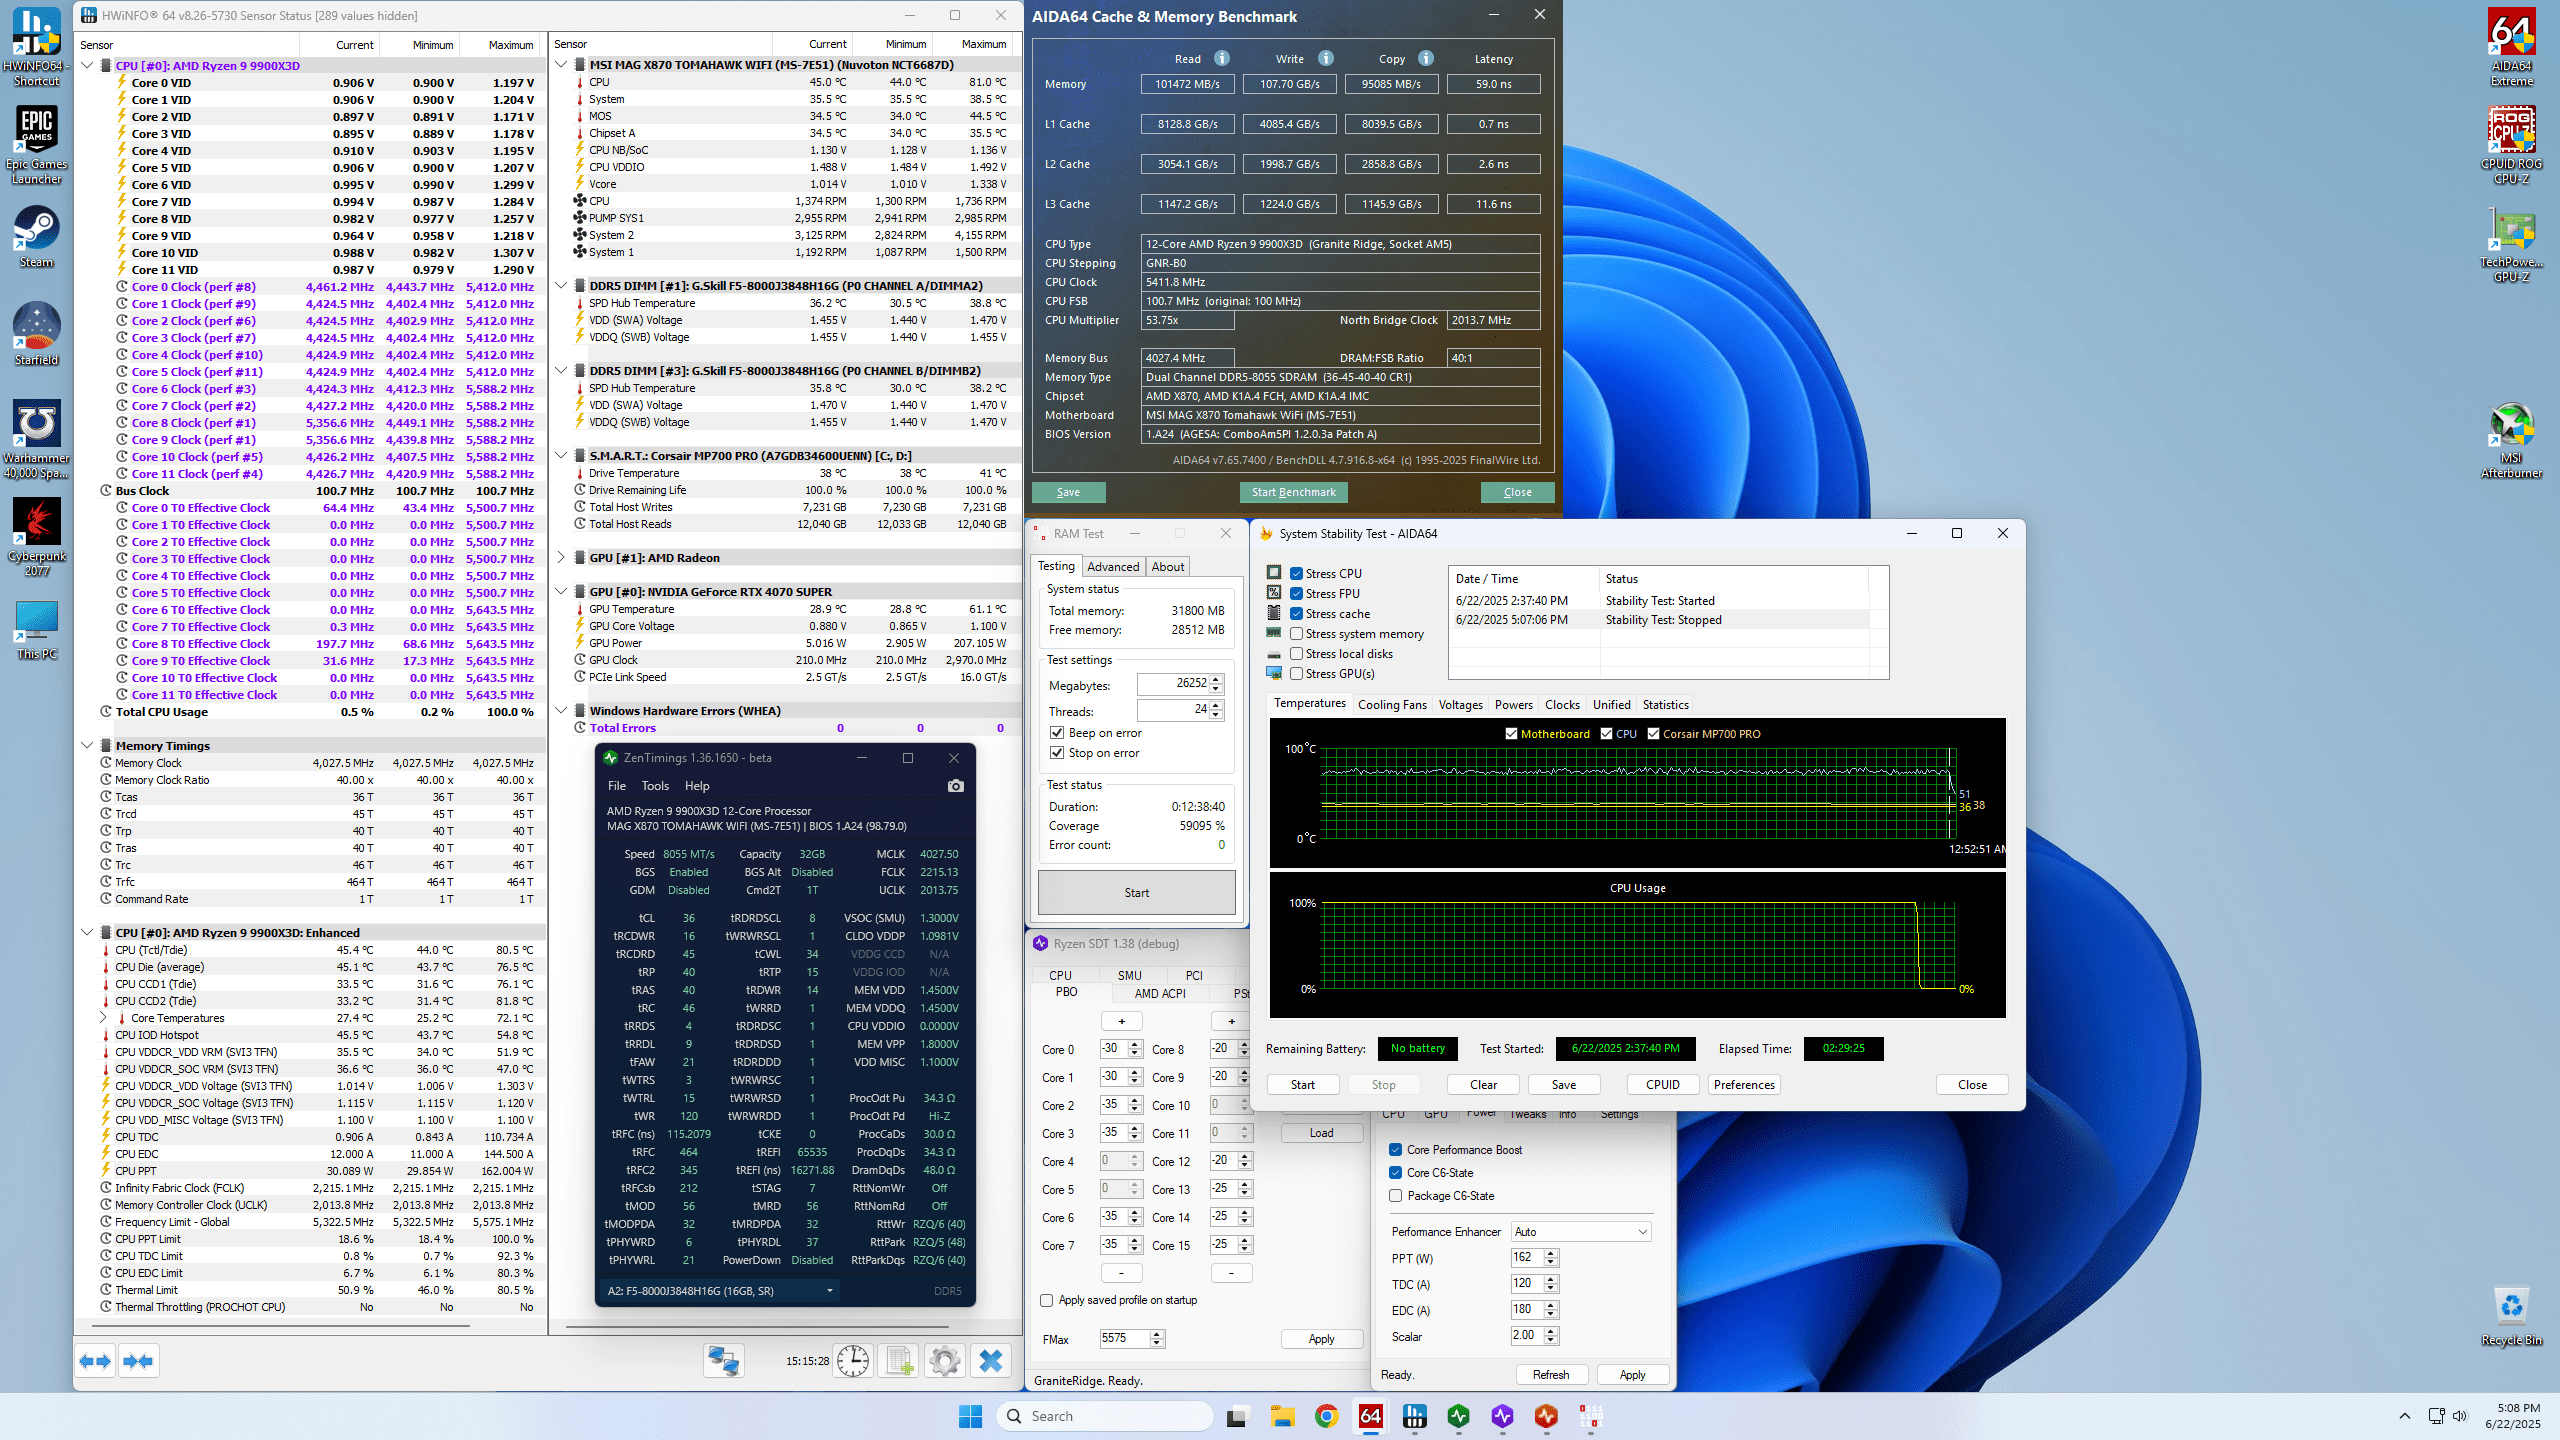
Task: Click HWiNFO collapse columns arrows button
Action: point(139,1361)
